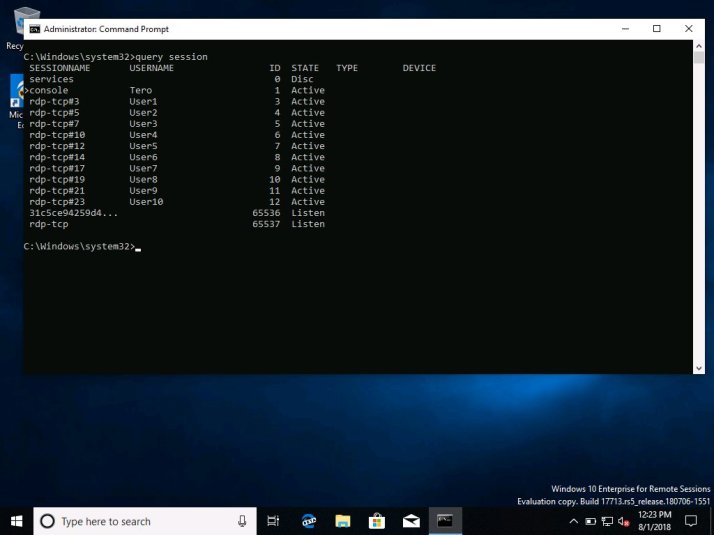Open Task View from the taskbar
This screenshot has height=535, width=714.
click(274, 521)
